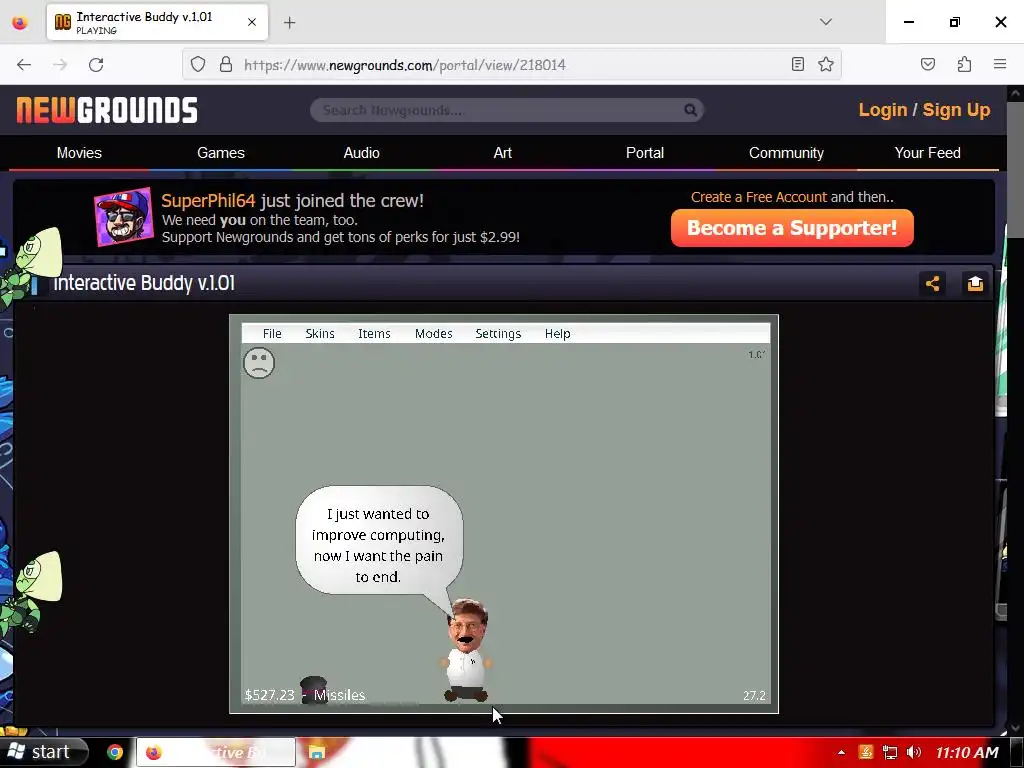
Task: Click the Bill Gates buddy character
Action: pos(466,650)
